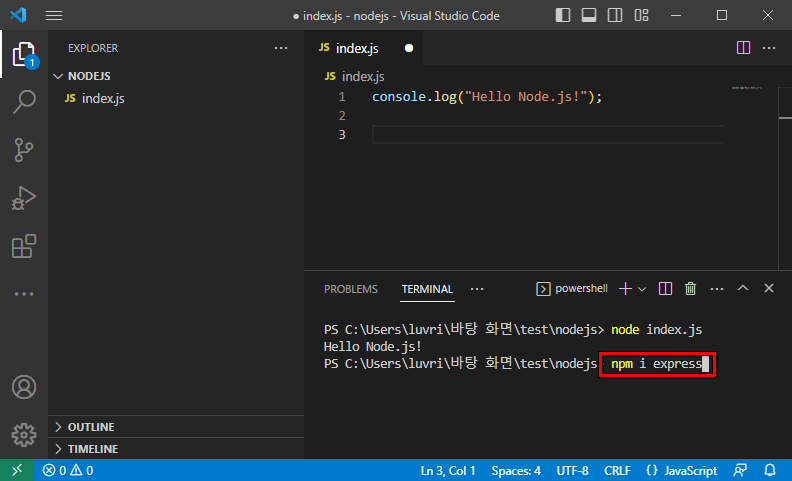Show additional activity bar views ellipsis
Viewport: 792px width, 481px height.
24,294
